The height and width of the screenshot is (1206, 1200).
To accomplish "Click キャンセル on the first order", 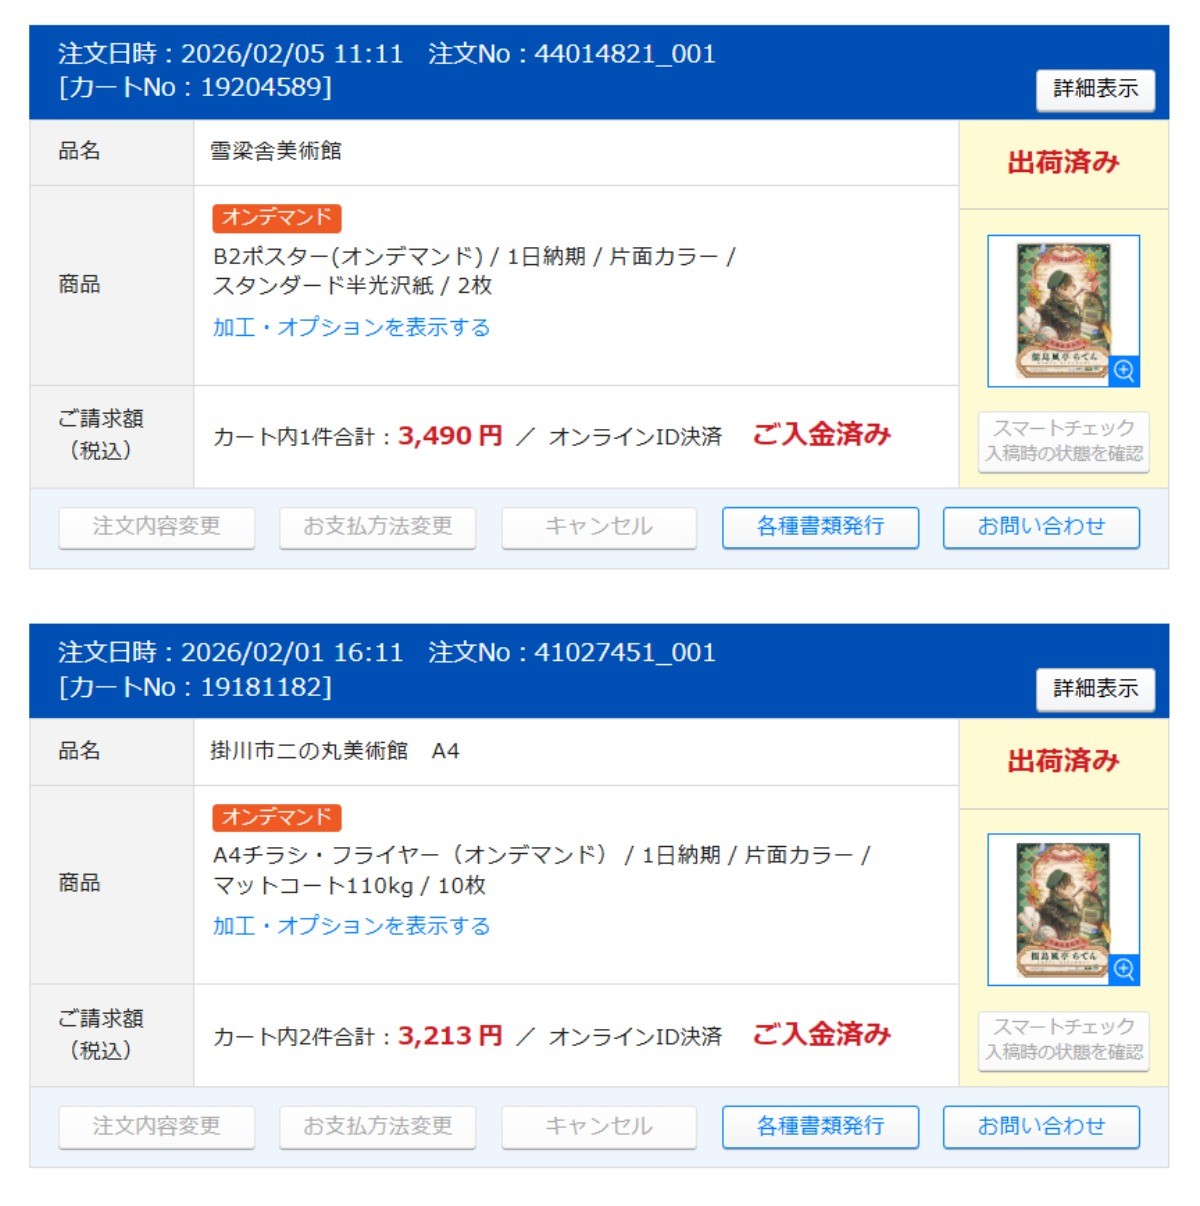I will (599, 527).
